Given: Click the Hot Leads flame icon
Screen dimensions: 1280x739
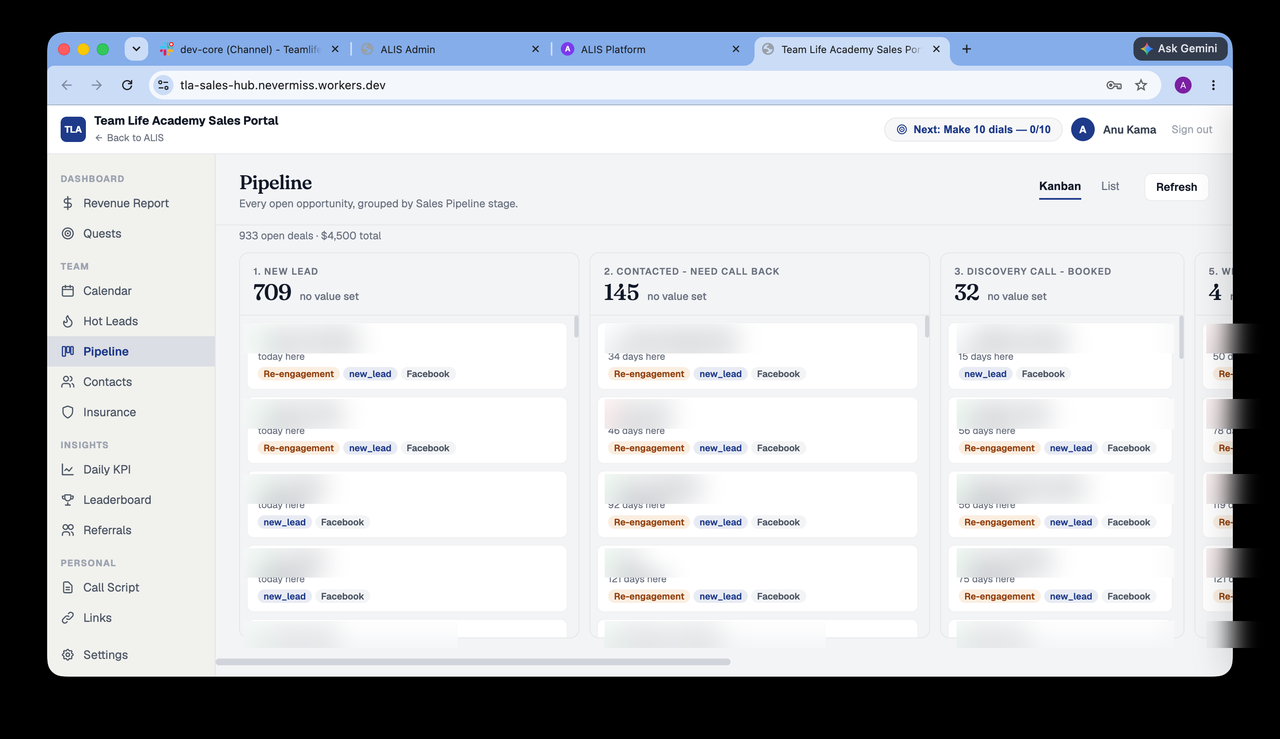Looking at the screenshot, I should click(68, 321).
